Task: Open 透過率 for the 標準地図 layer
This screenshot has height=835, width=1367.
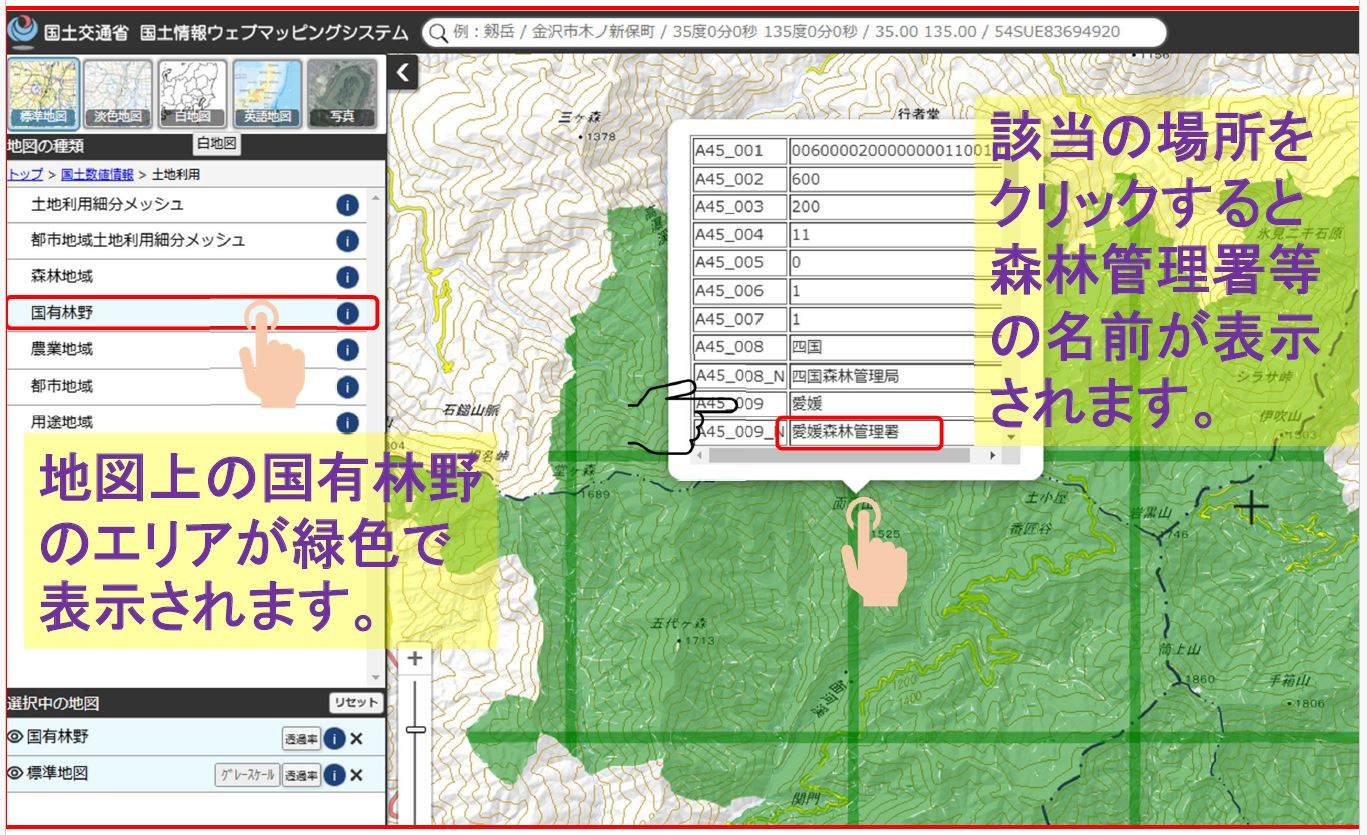Action: [301, 775]
